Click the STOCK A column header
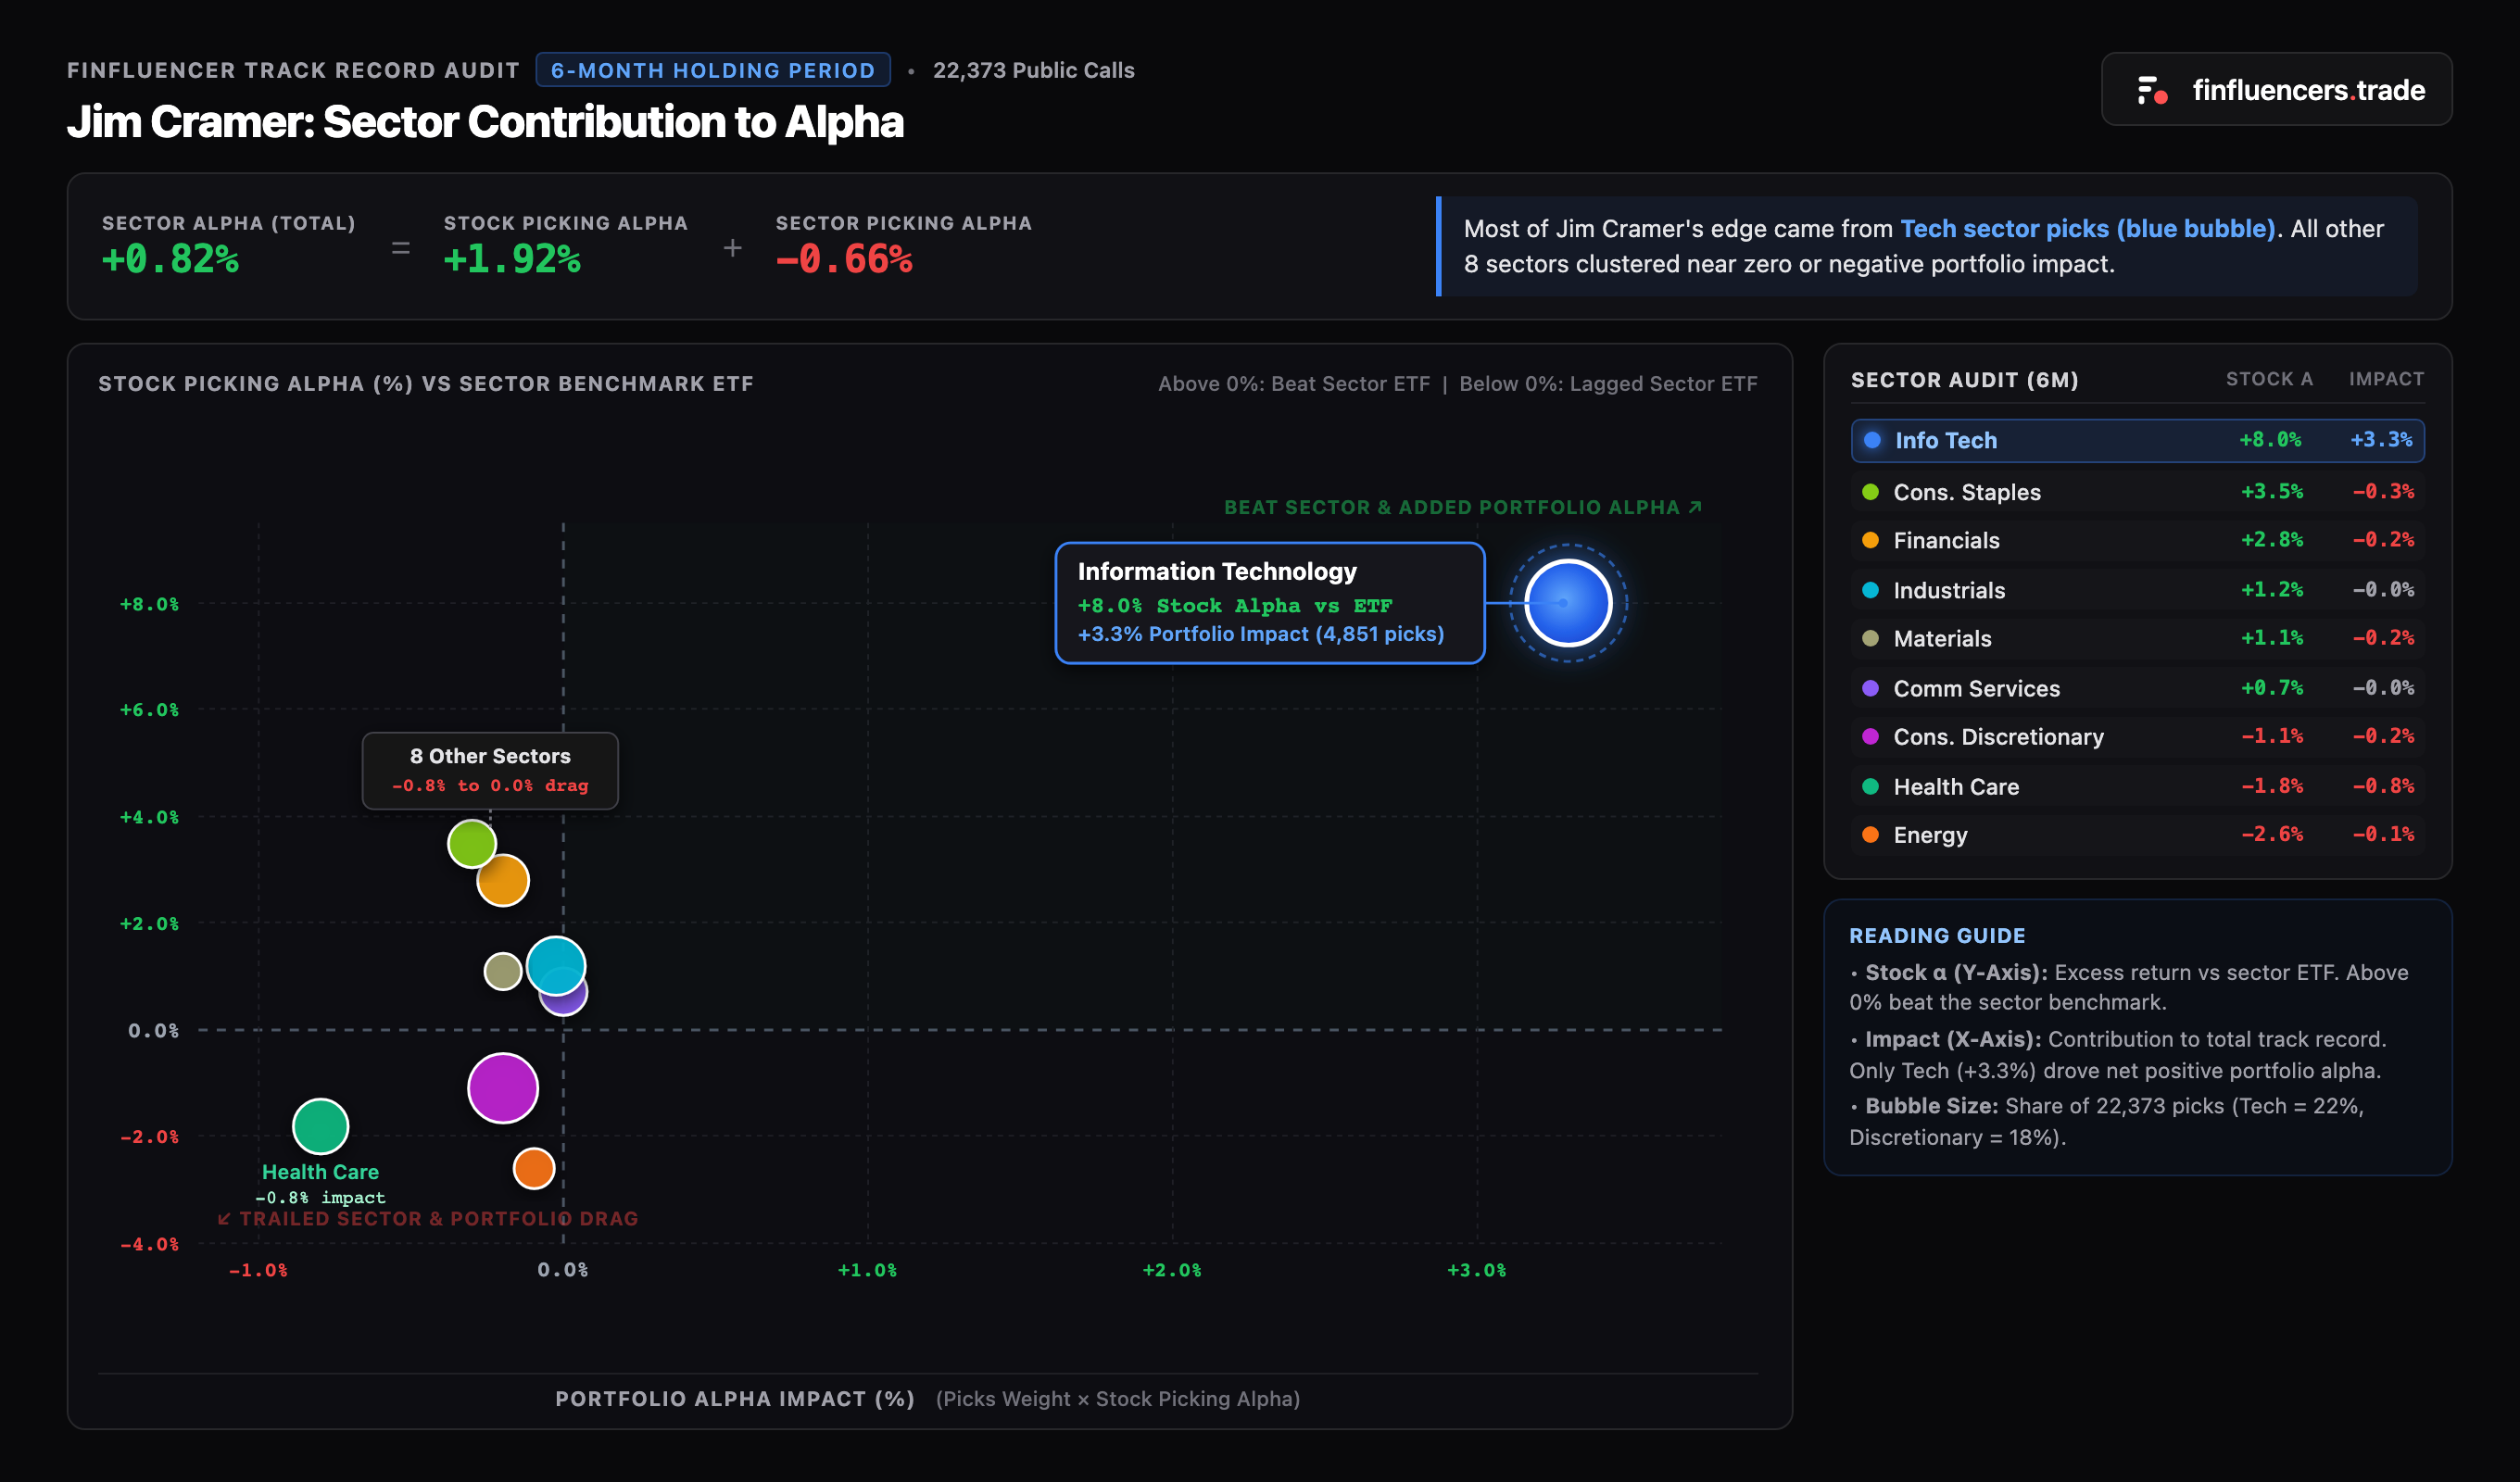Image resolution: width=2520 pixels, height=1482 pixels. pyautogui.click(x=2269, y=379)
